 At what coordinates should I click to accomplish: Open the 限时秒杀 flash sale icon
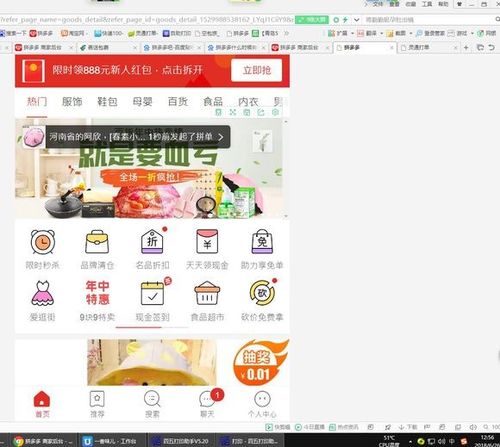tap(42, 243)
